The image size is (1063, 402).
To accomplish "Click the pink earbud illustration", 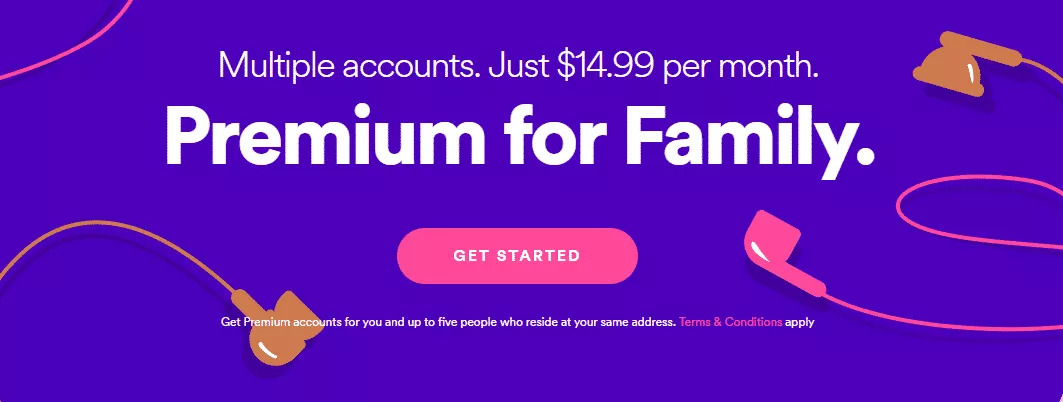I will tap(776, 246).
